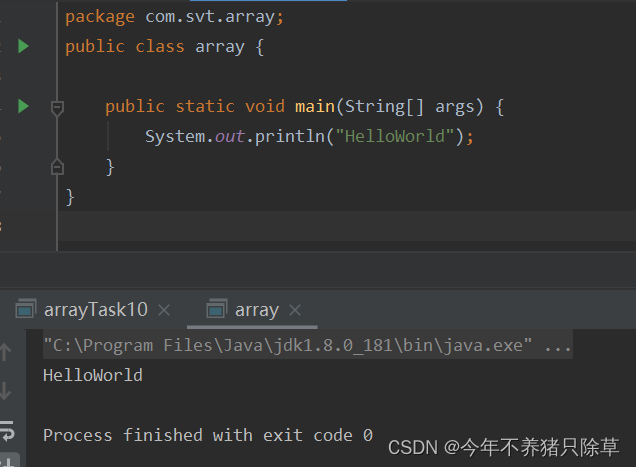Collapse fold marker at main's closing brace

pos(57,166)
